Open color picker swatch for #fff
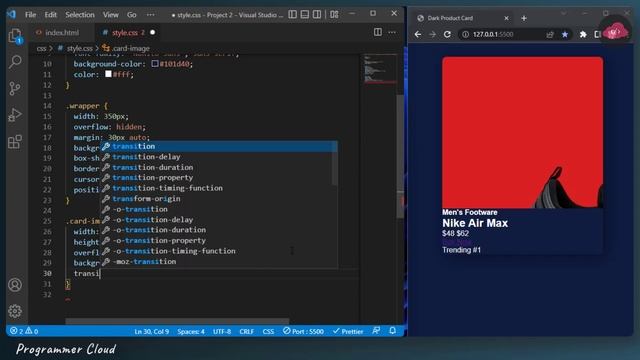The height and width of the screenshot is (360, 640). click(108, 74)
